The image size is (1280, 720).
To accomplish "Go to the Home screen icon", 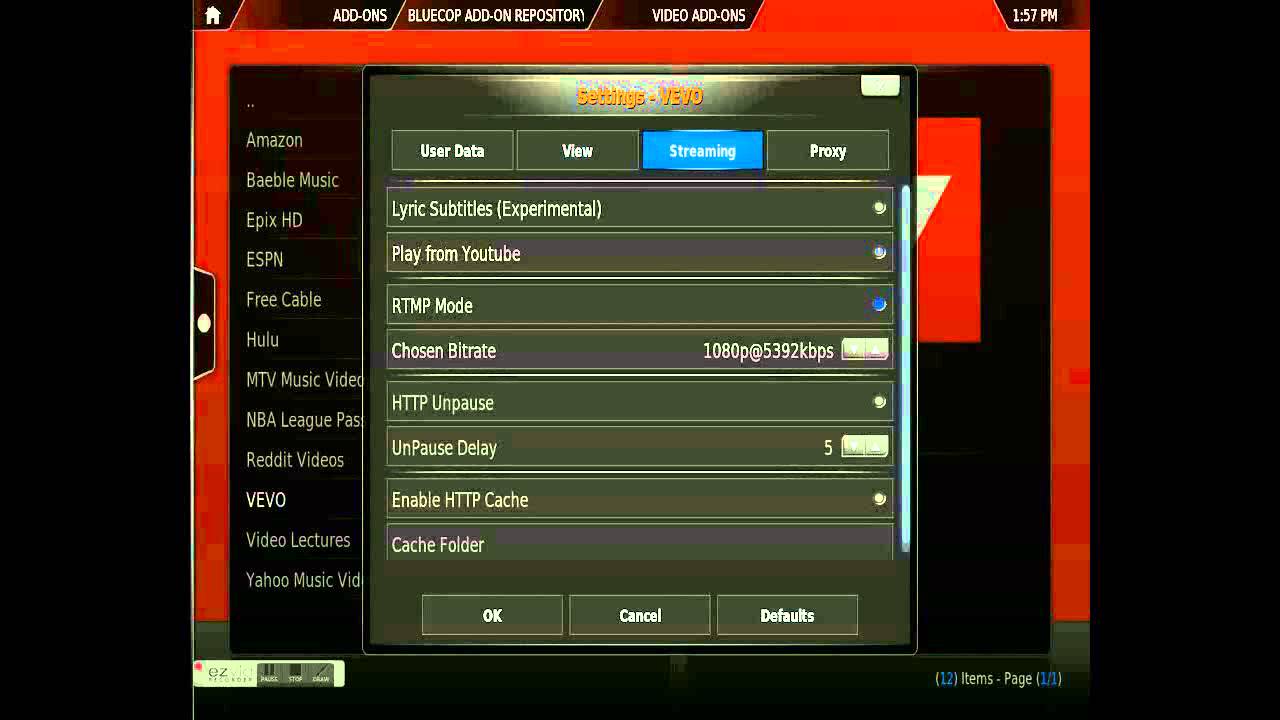I will [212, 15].
